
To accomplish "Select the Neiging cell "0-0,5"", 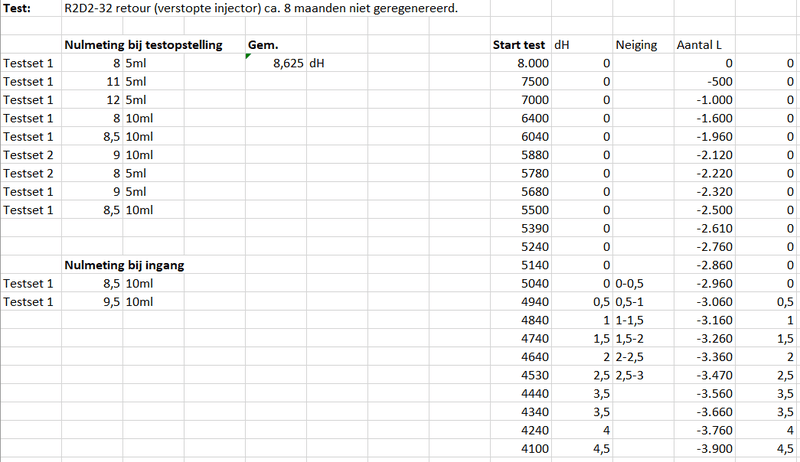I will (629, 284).
